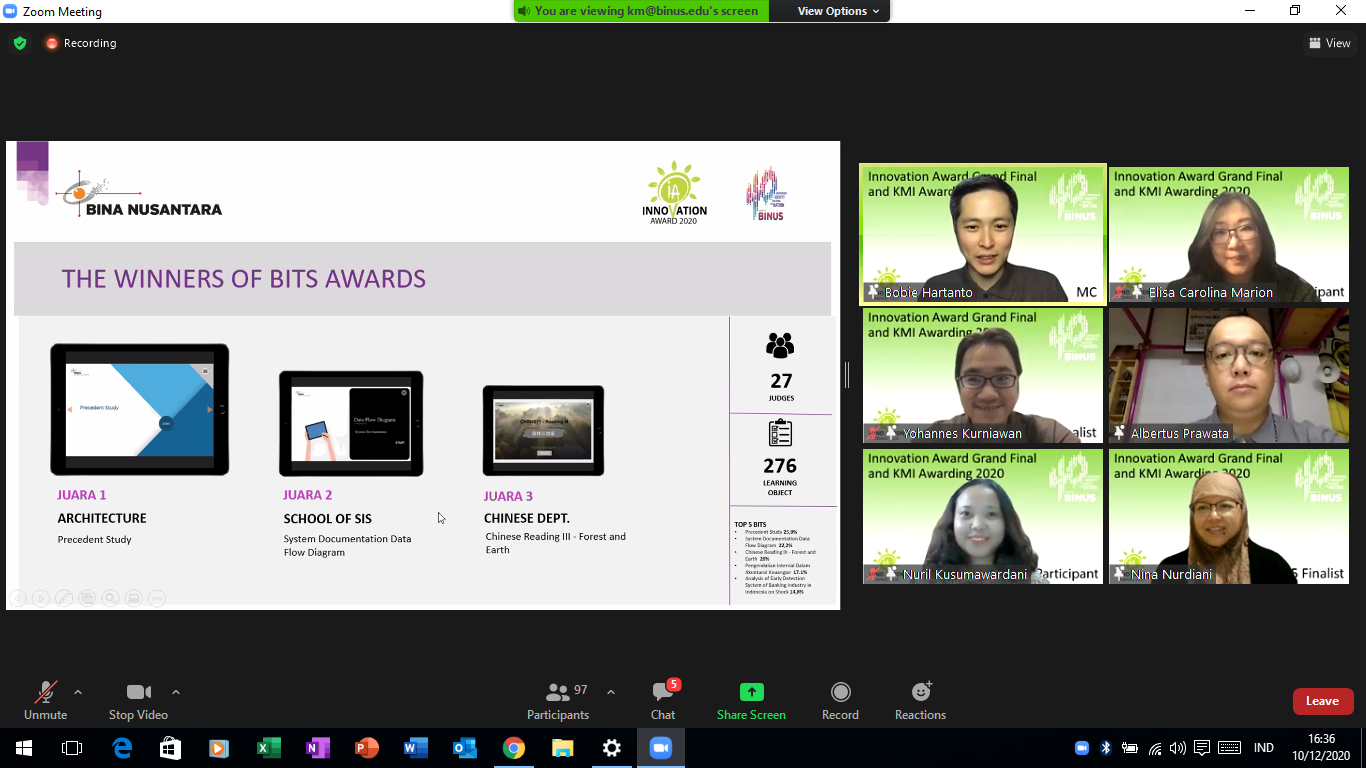Viewport: 1366px width, 768px height.
Task: Leave the Zoom meeting
Action: pos(1322,701)
